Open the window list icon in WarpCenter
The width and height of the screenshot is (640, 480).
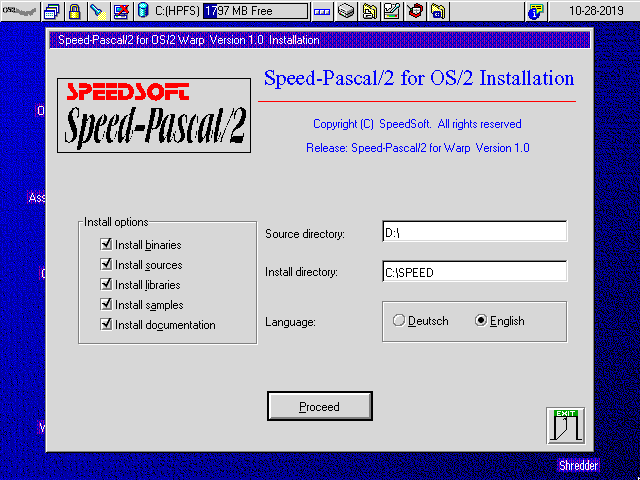tap(52, 11)
